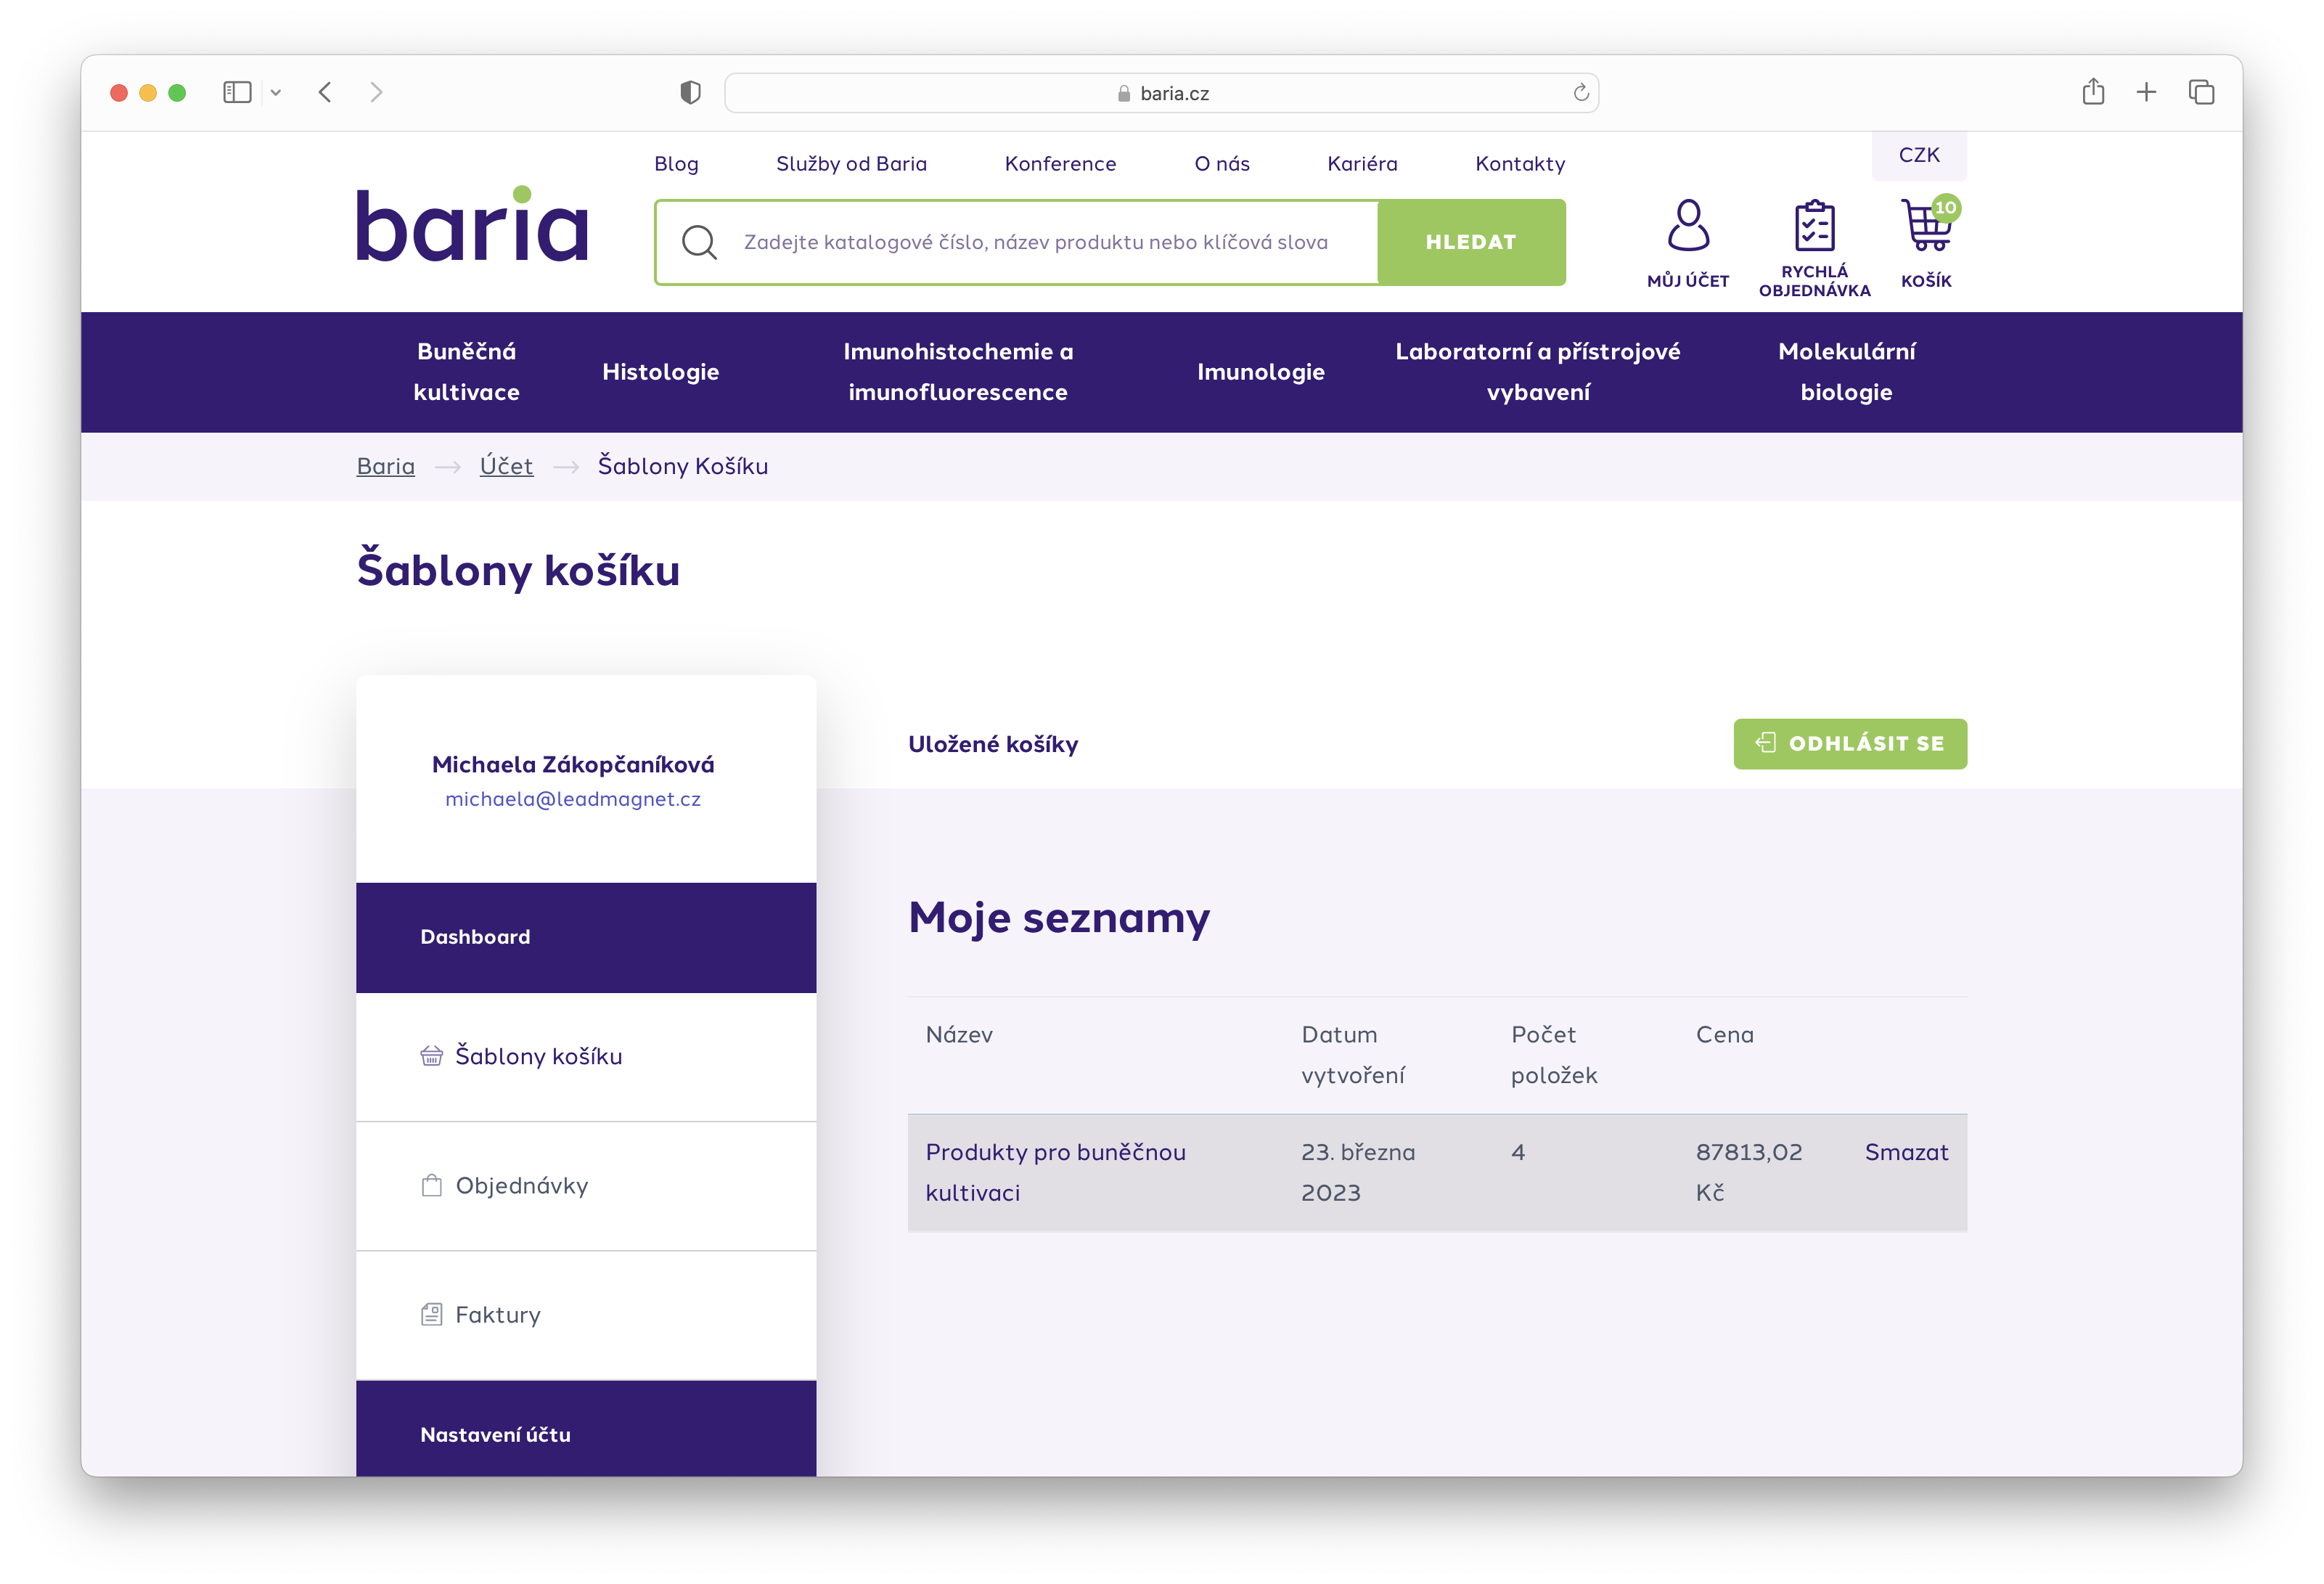Viewport: 2324px width, 1584px height.
Task: Click the privacy shield icon
Action: click(690, 93)
